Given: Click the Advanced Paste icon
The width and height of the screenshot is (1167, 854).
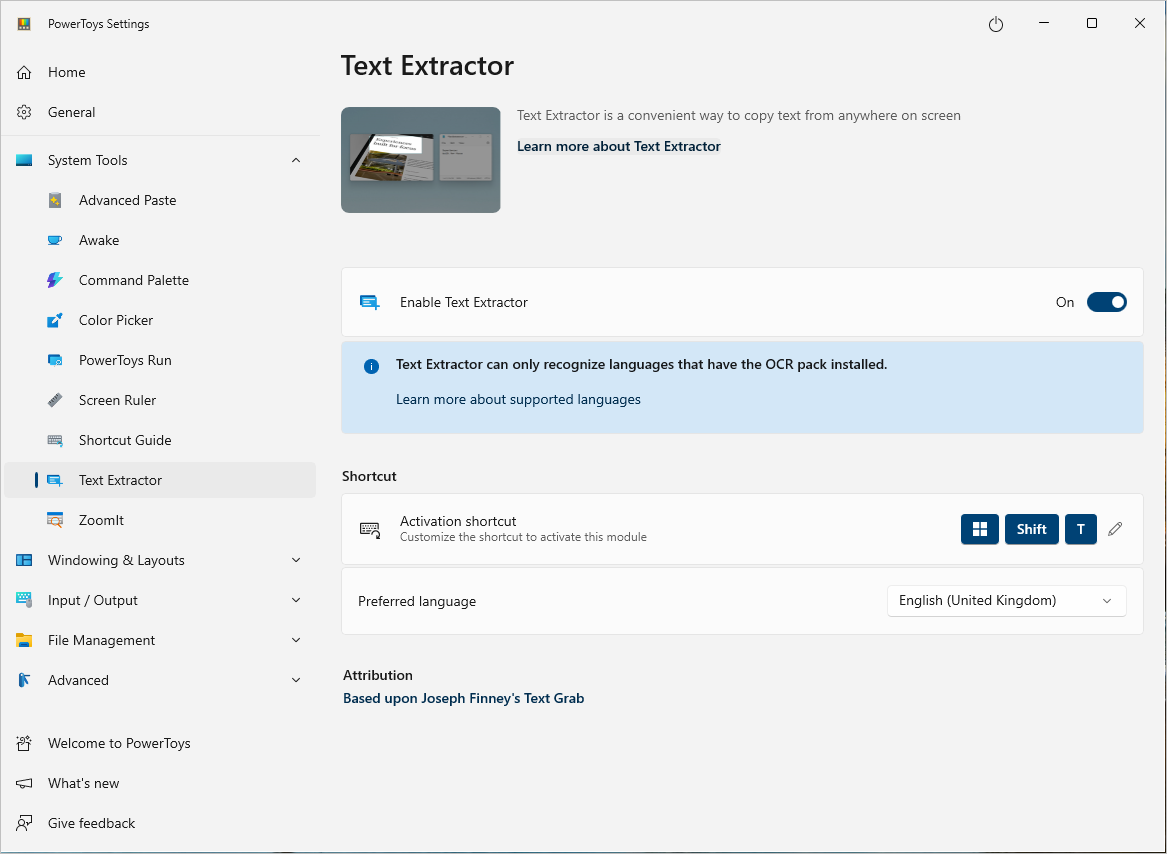Looking at the screenshot, I should coord(55,200).
